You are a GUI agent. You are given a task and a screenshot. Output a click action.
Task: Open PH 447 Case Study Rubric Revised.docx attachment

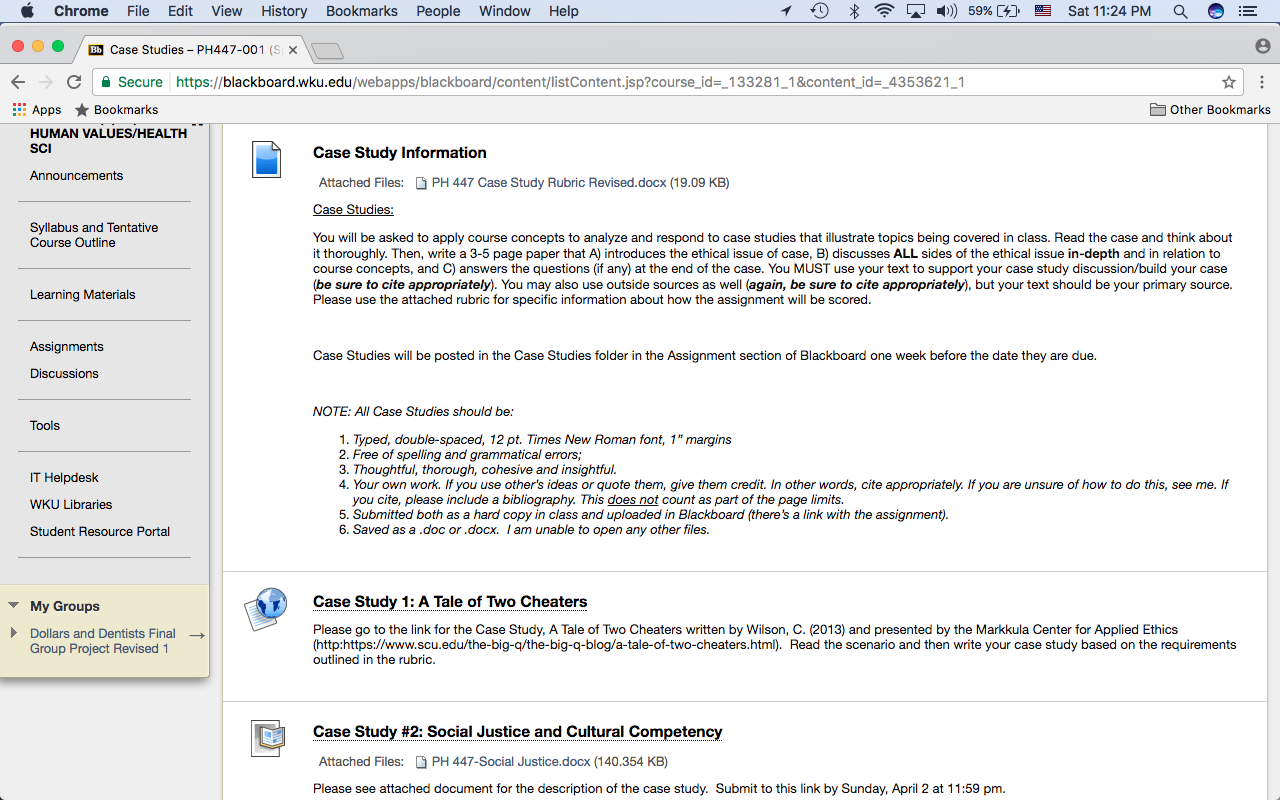[548, 183]
